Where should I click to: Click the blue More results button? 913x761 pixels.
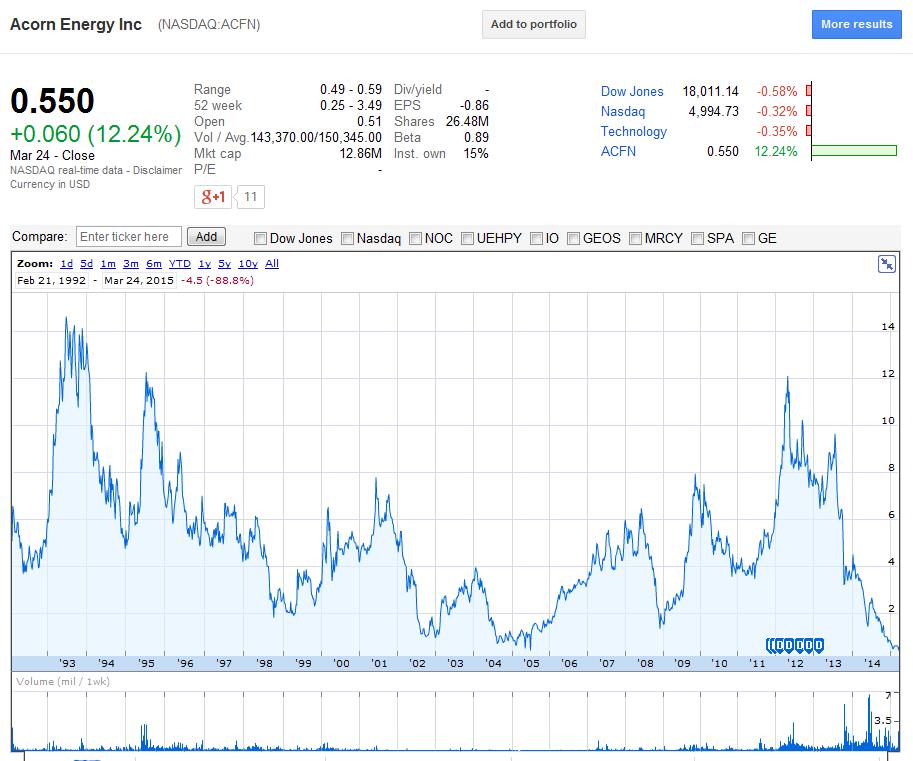click(x=856, y=24)
